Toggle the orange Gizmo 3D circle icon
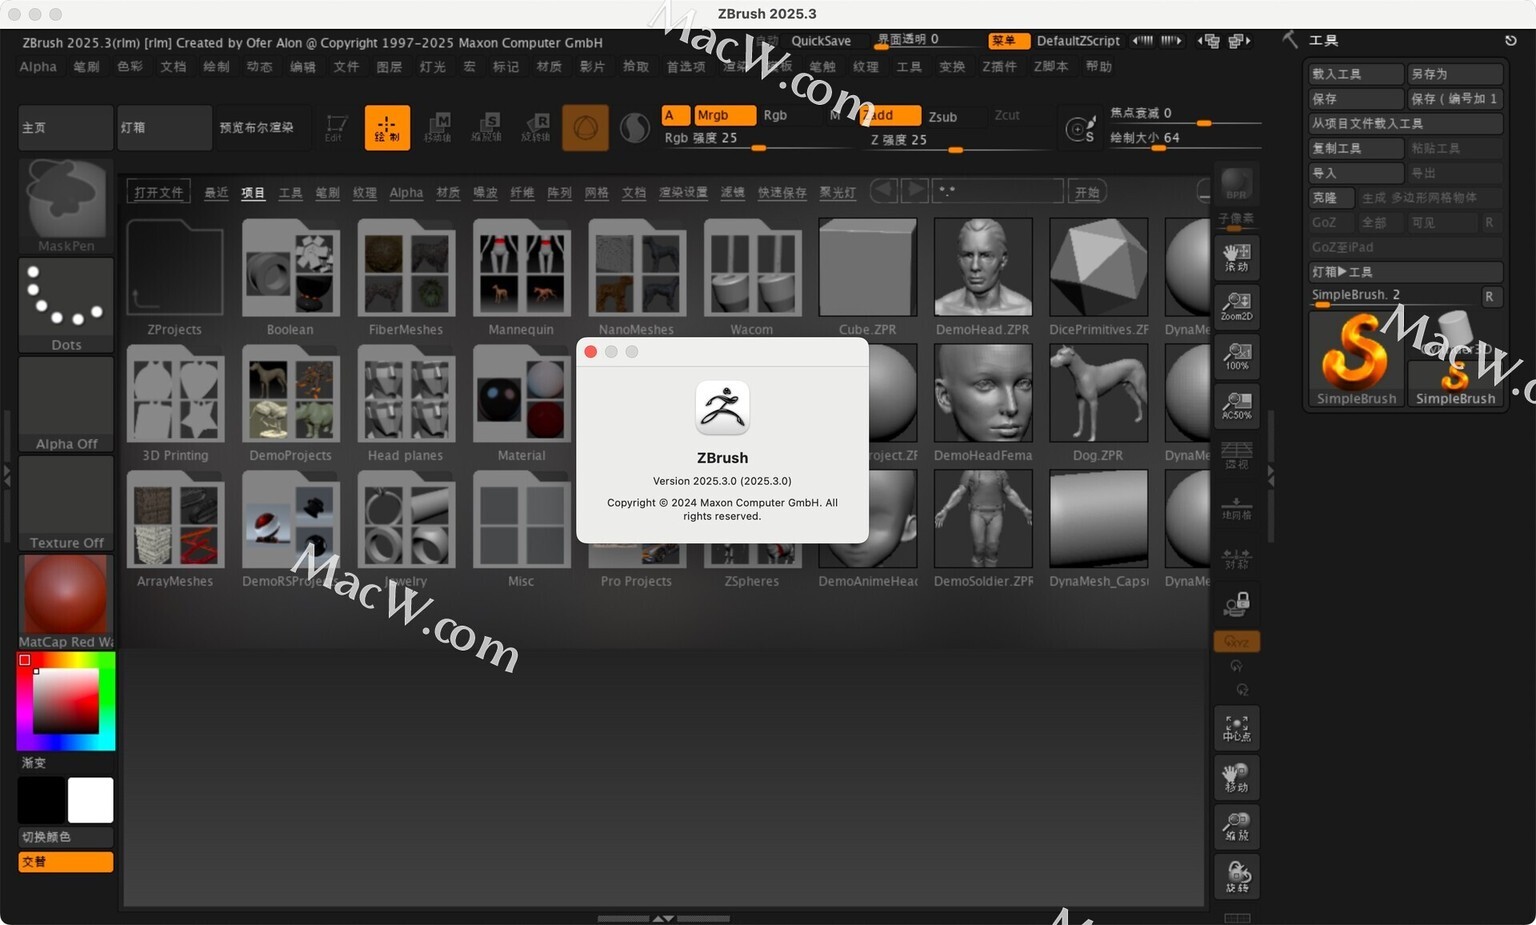1536x925 pixels. (585, 128)
